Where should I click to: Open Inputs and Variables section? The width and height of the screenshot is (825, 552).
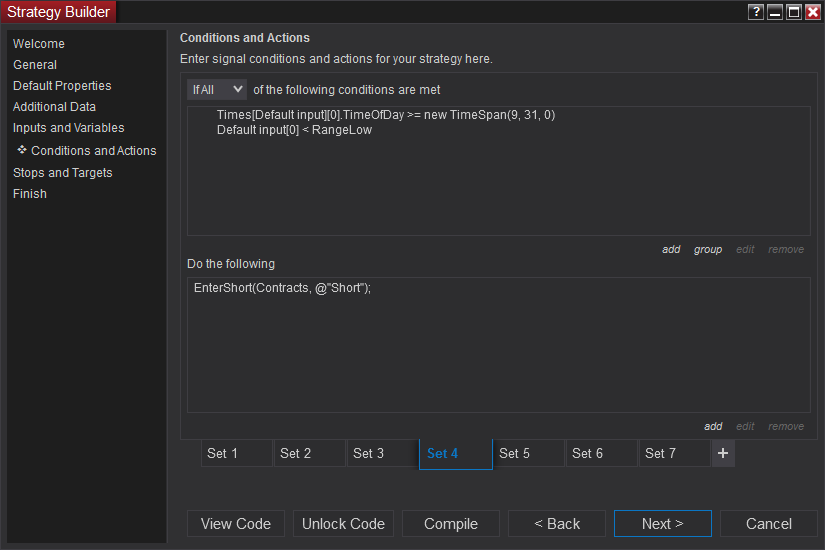[68, 128]
